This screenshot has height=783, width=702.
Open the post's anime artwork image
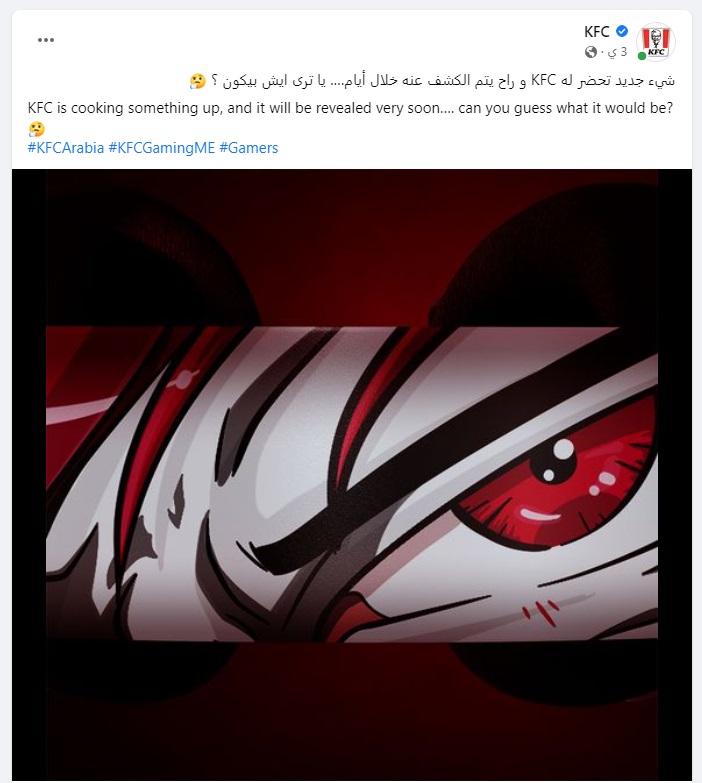point(352,474)
